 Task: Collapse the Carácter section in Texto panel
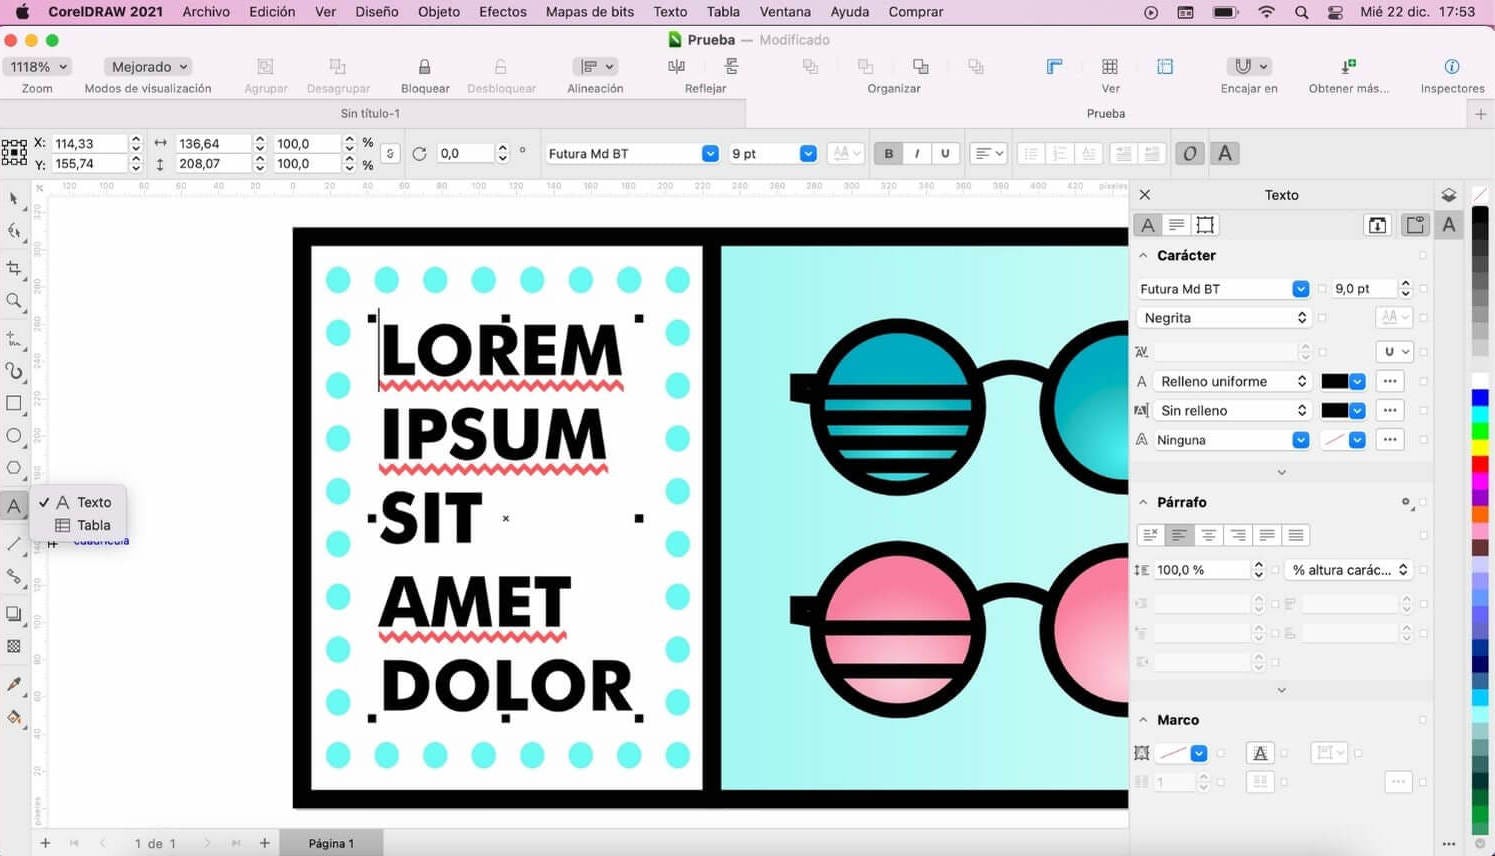[1143, 255]
